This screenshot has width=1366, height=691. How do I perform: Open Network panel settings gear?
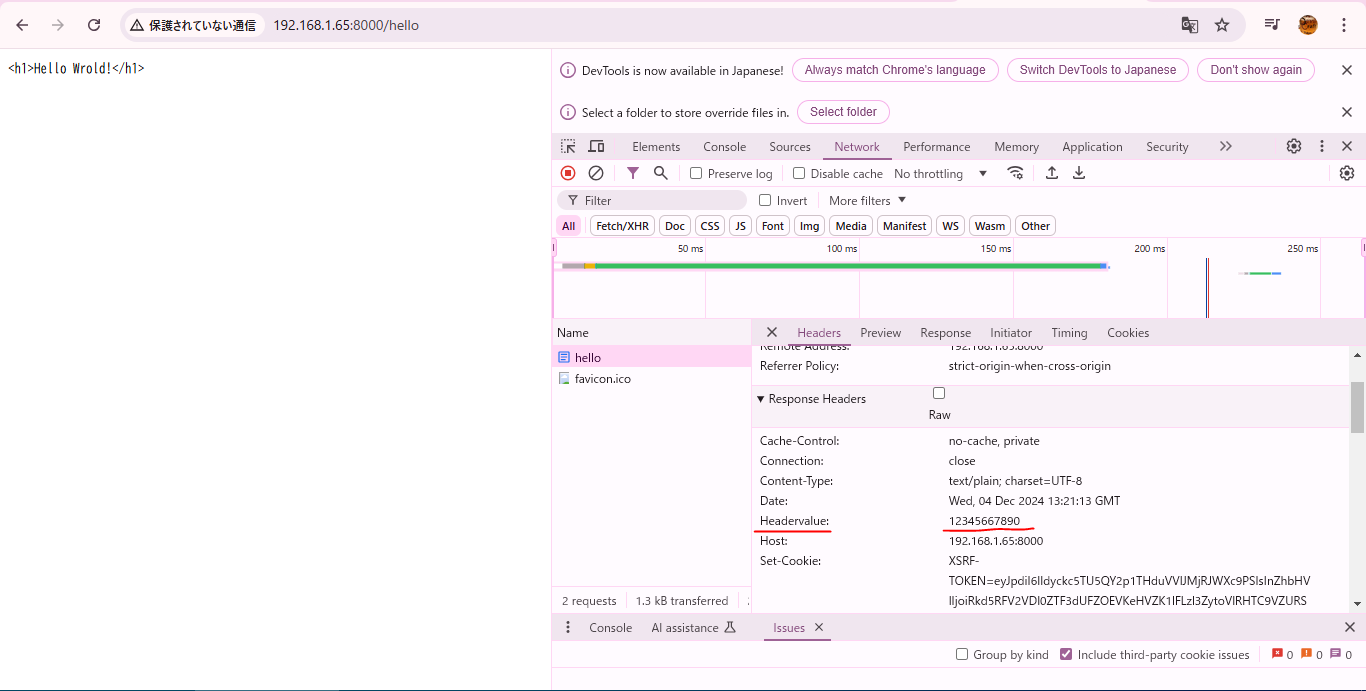pos(1347,173)
